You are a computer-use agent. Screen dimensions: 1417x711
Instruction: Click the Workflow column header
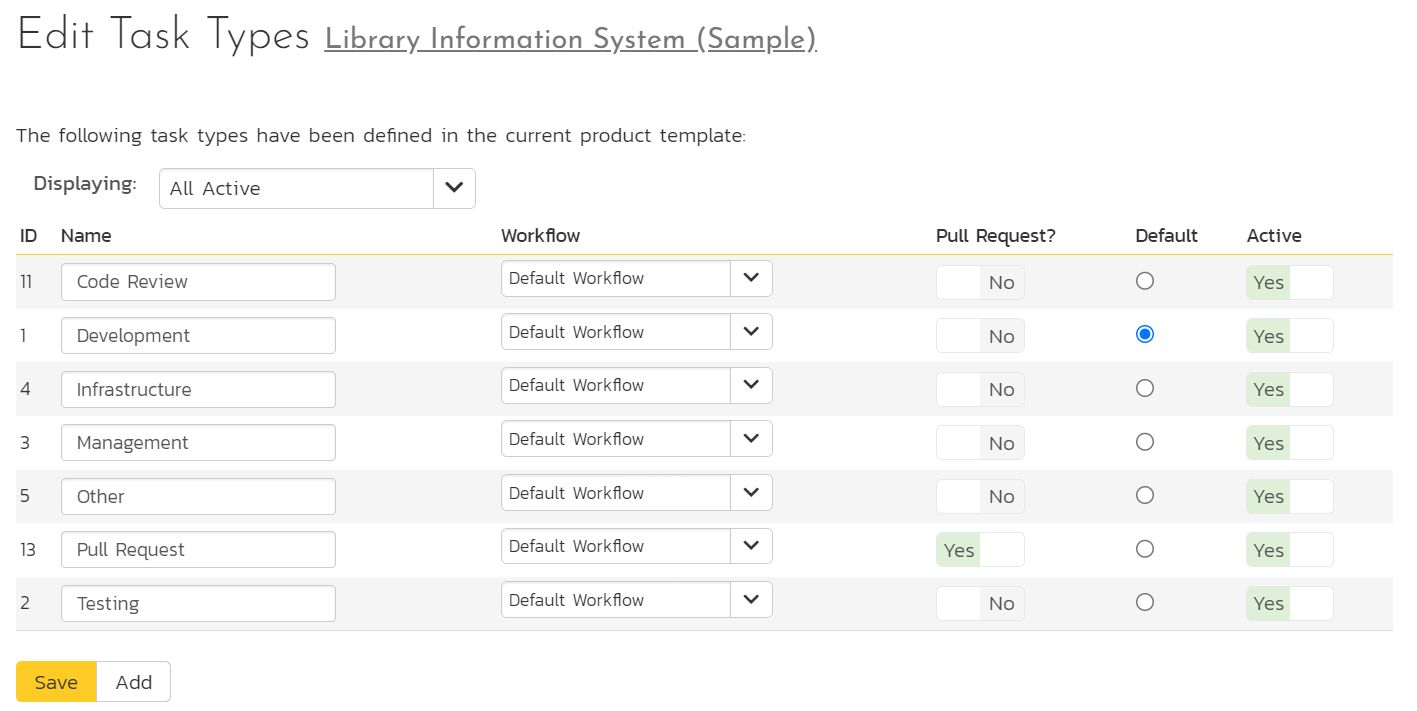[x=540, y=236]
